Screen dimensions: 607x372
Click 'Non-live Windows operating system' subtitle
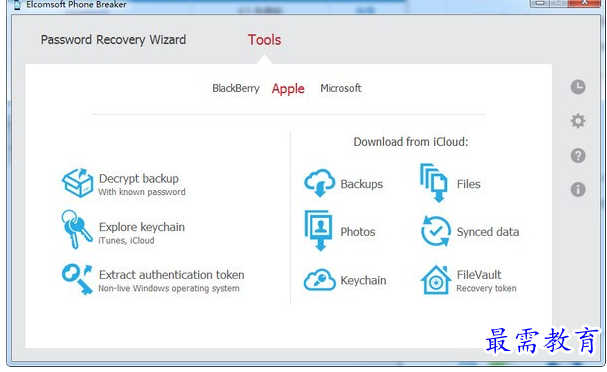pos(169,288)
